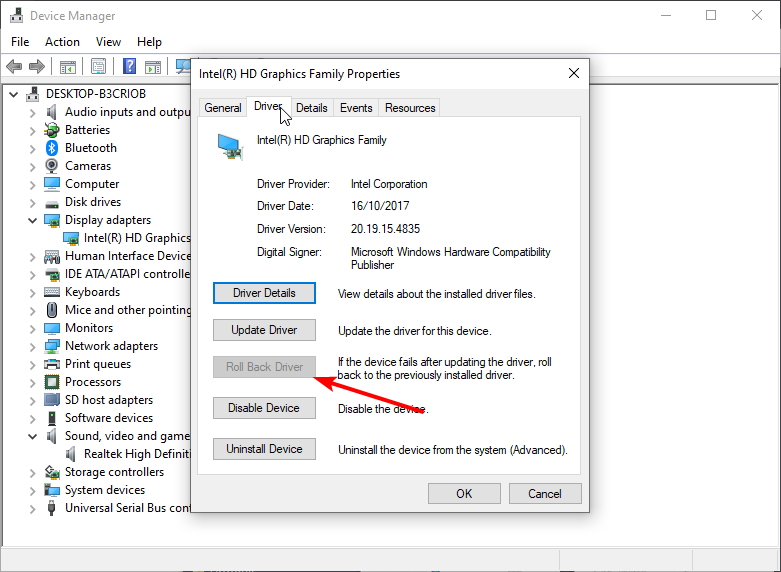Click the Bluetooth device icon
This screenshot has width=781, height=572.
click(x=52, y=148)
